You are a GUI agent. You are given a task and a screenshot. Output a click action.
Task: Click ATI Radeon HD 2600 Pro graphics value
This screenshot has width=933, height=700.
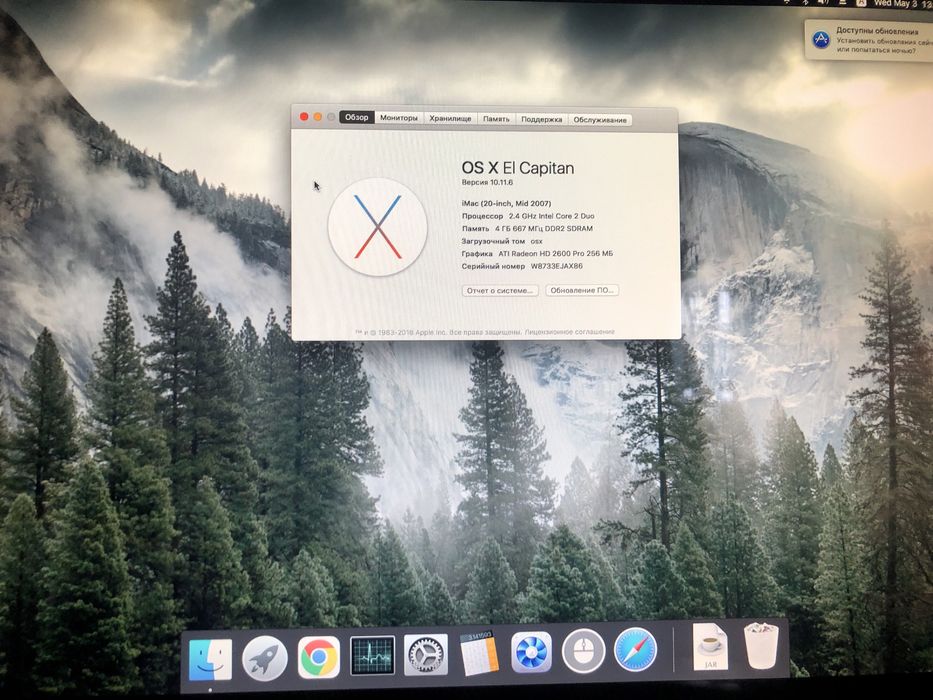[x=556, y=254]
